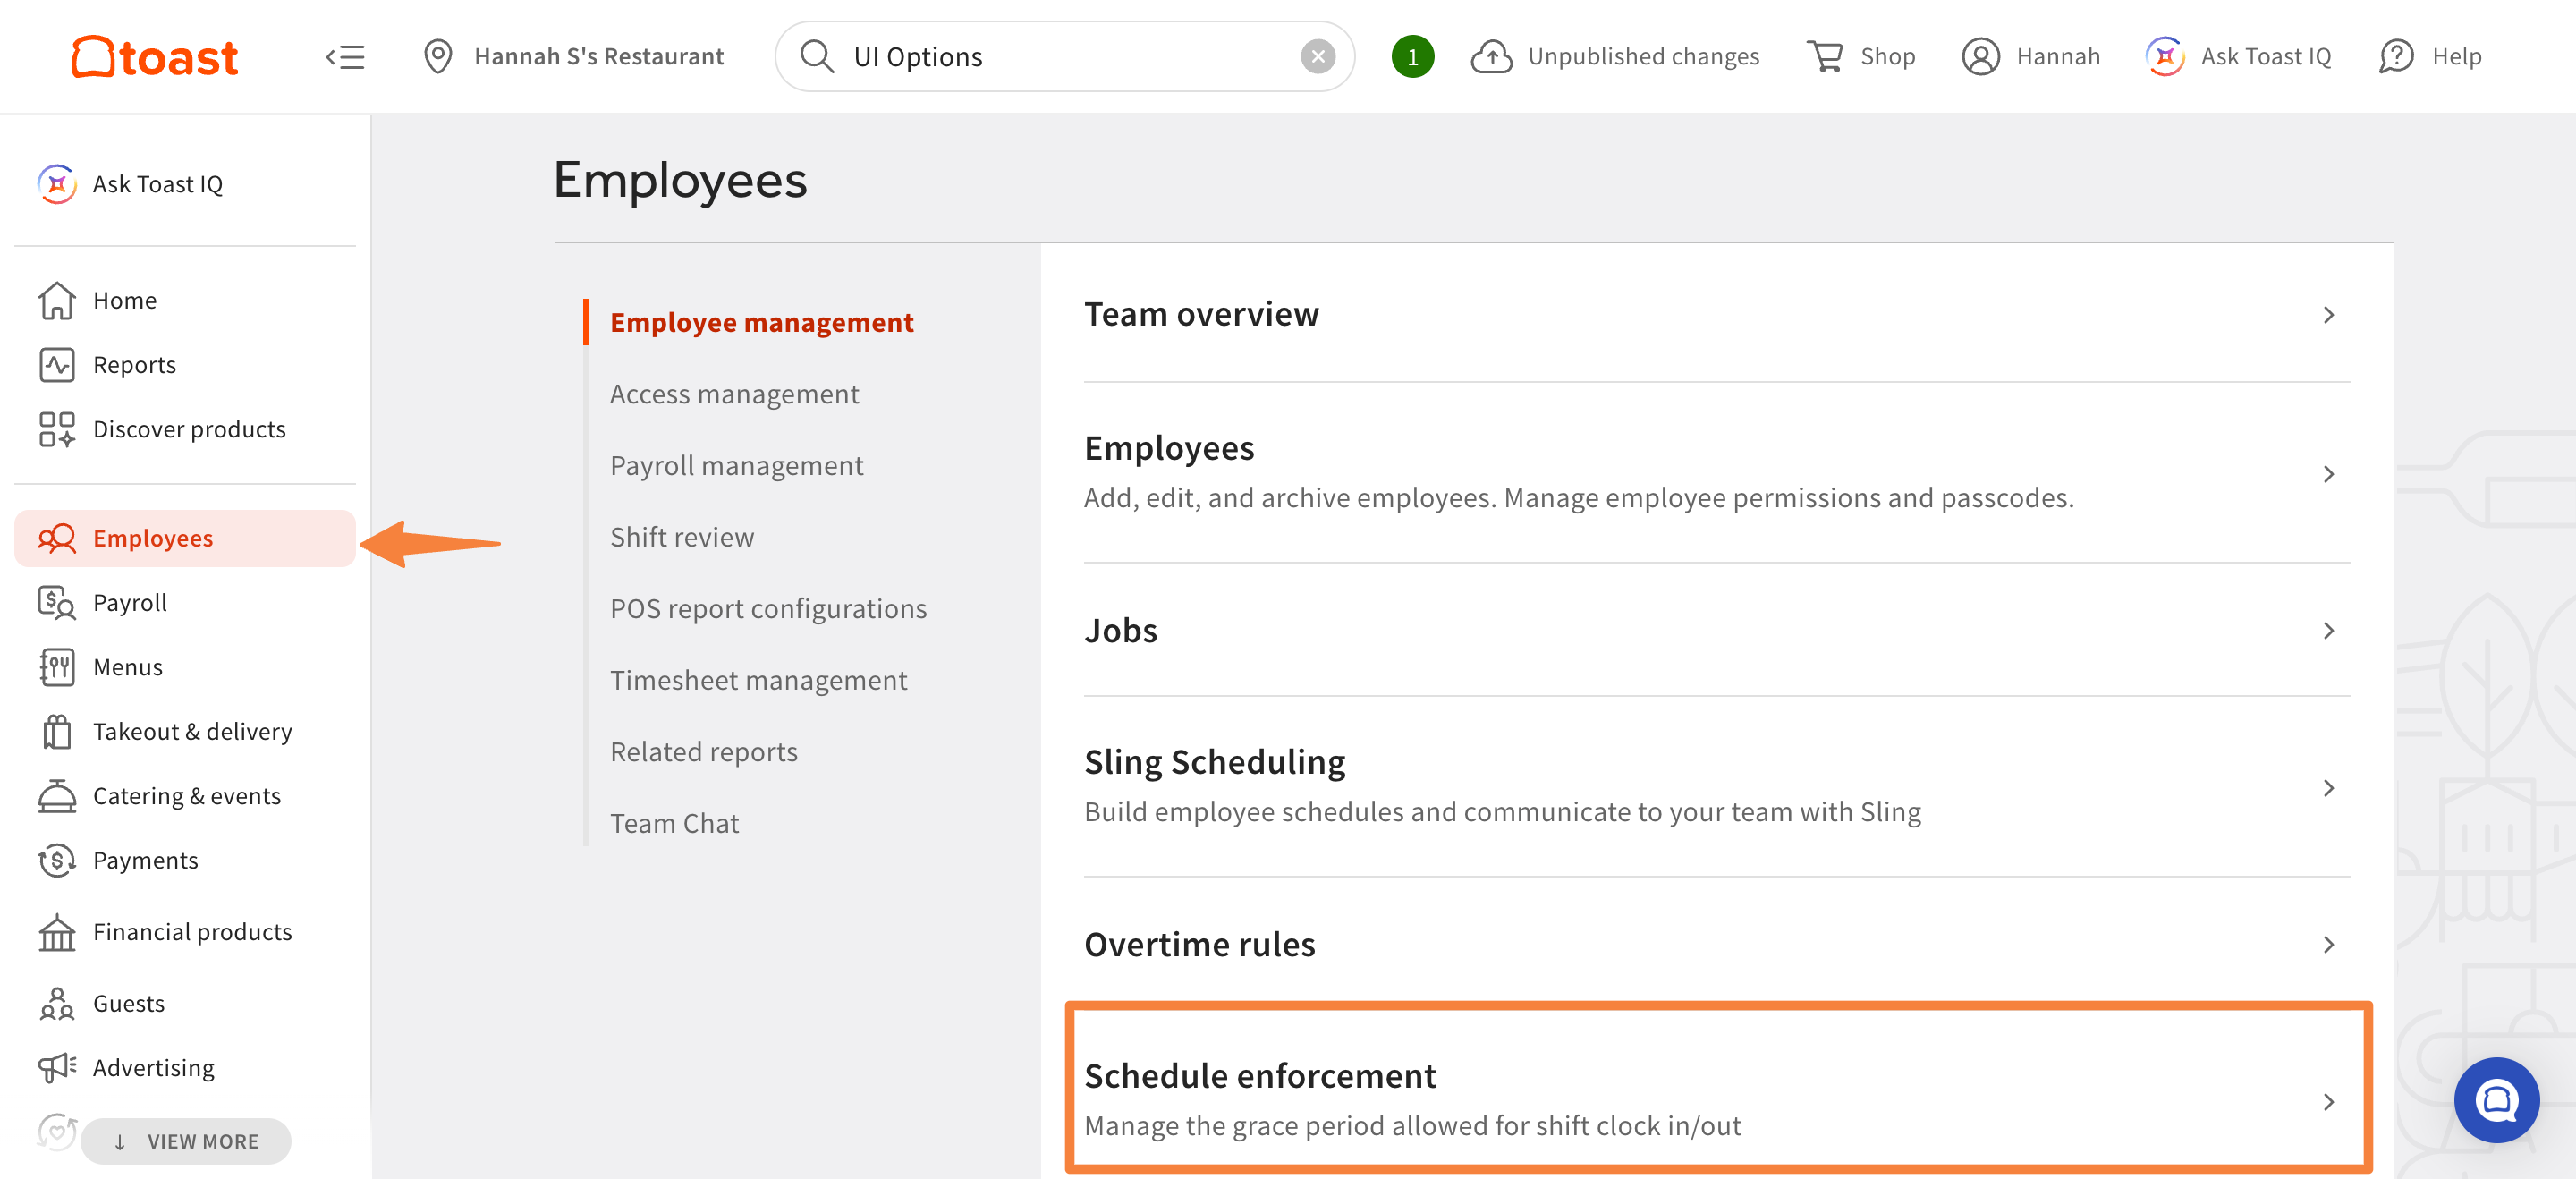Open Reports in the sidebar
The height and width of the screenshot is (1179, 2576).
(x=134, y=365)
